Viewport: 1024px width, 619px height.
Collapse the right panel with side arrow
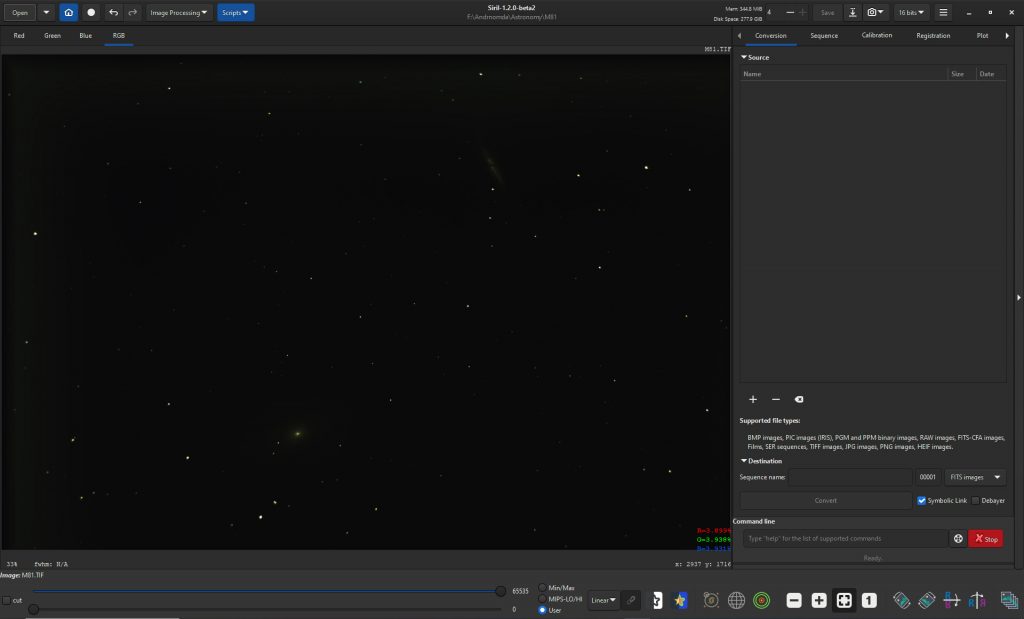pyautogui.click(x=1019, y=298)
